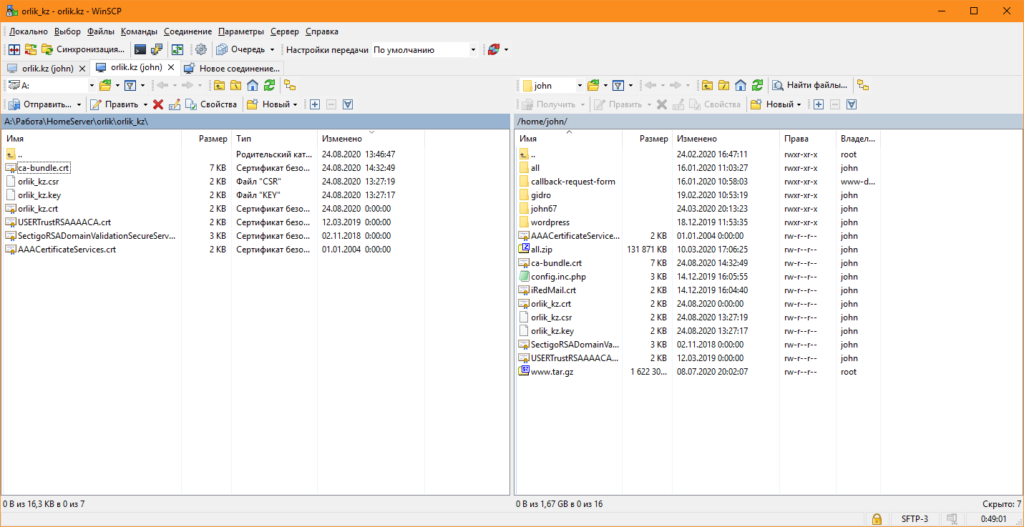1024x527 pixels.
Task: Open the terminal console icon
Action: click(x=140, y=49)
